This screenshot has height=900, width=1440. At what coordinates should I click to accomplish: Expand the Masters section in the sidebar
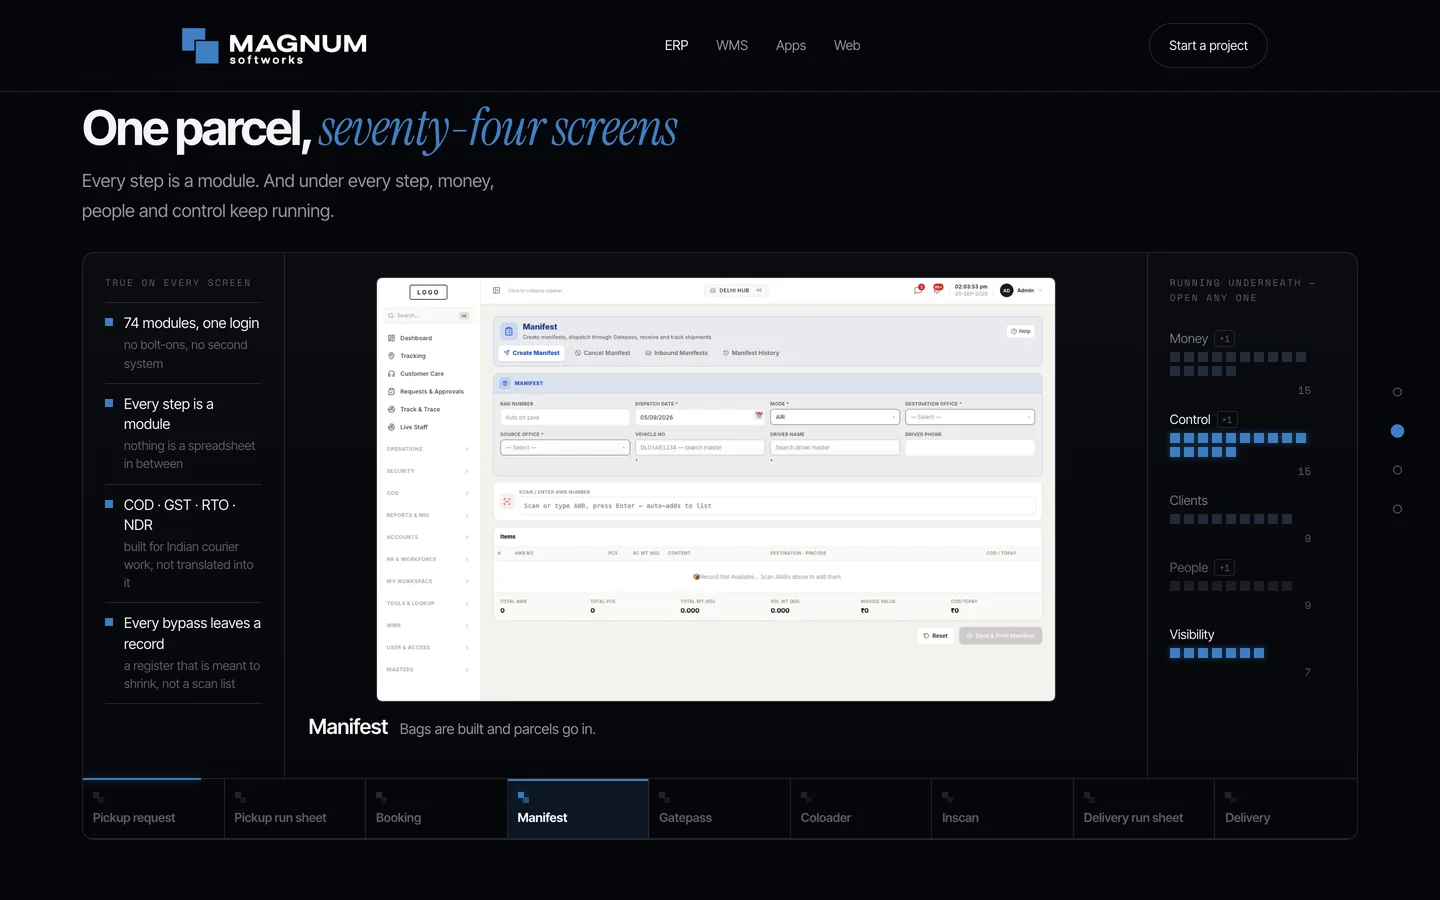coord(428,669)
